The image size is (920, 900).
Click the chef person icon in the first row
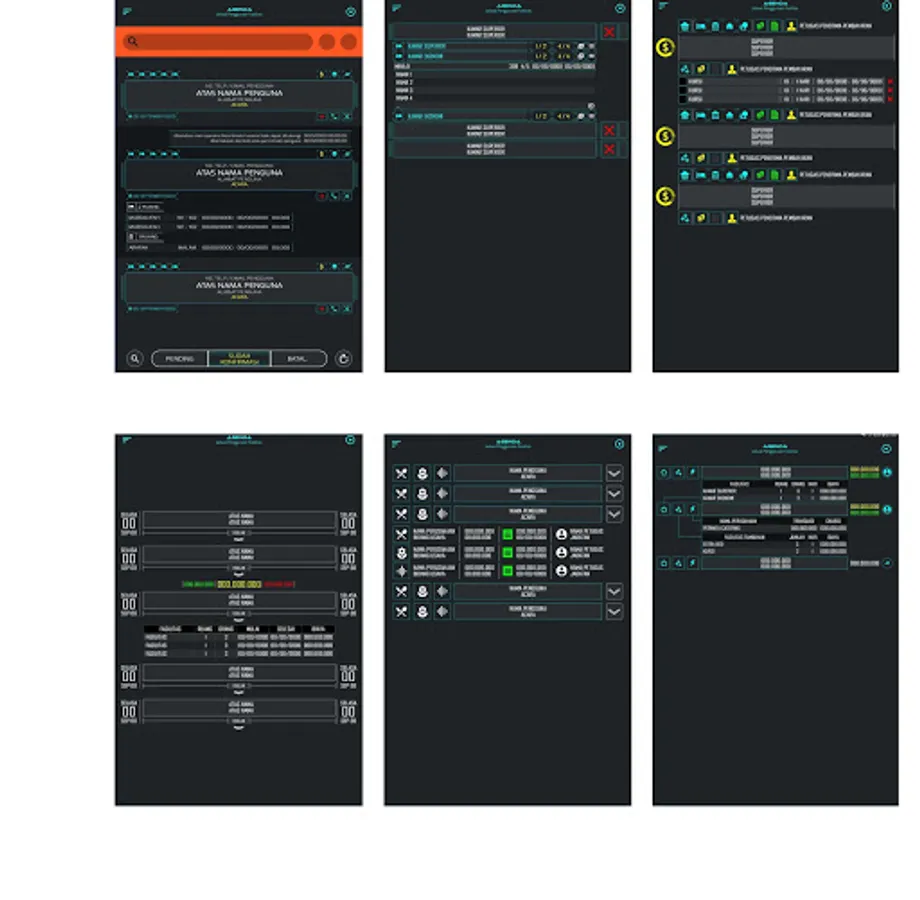tap(422, 474)
